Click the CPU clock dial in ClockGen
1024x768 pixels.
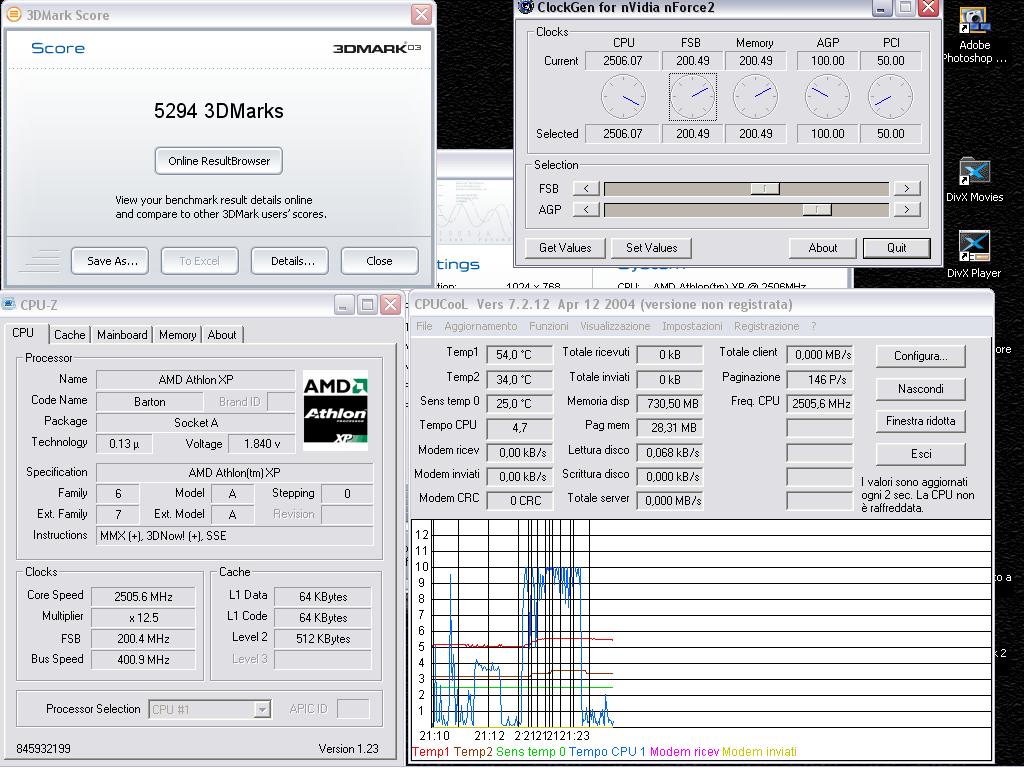(624, 97)
